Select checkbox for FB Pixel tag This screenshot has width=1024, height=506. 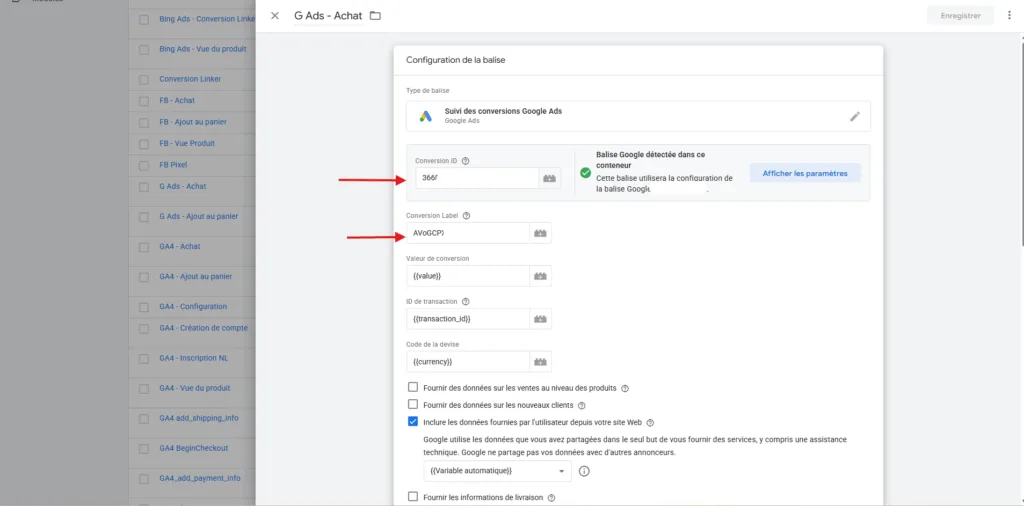point(144,165)
